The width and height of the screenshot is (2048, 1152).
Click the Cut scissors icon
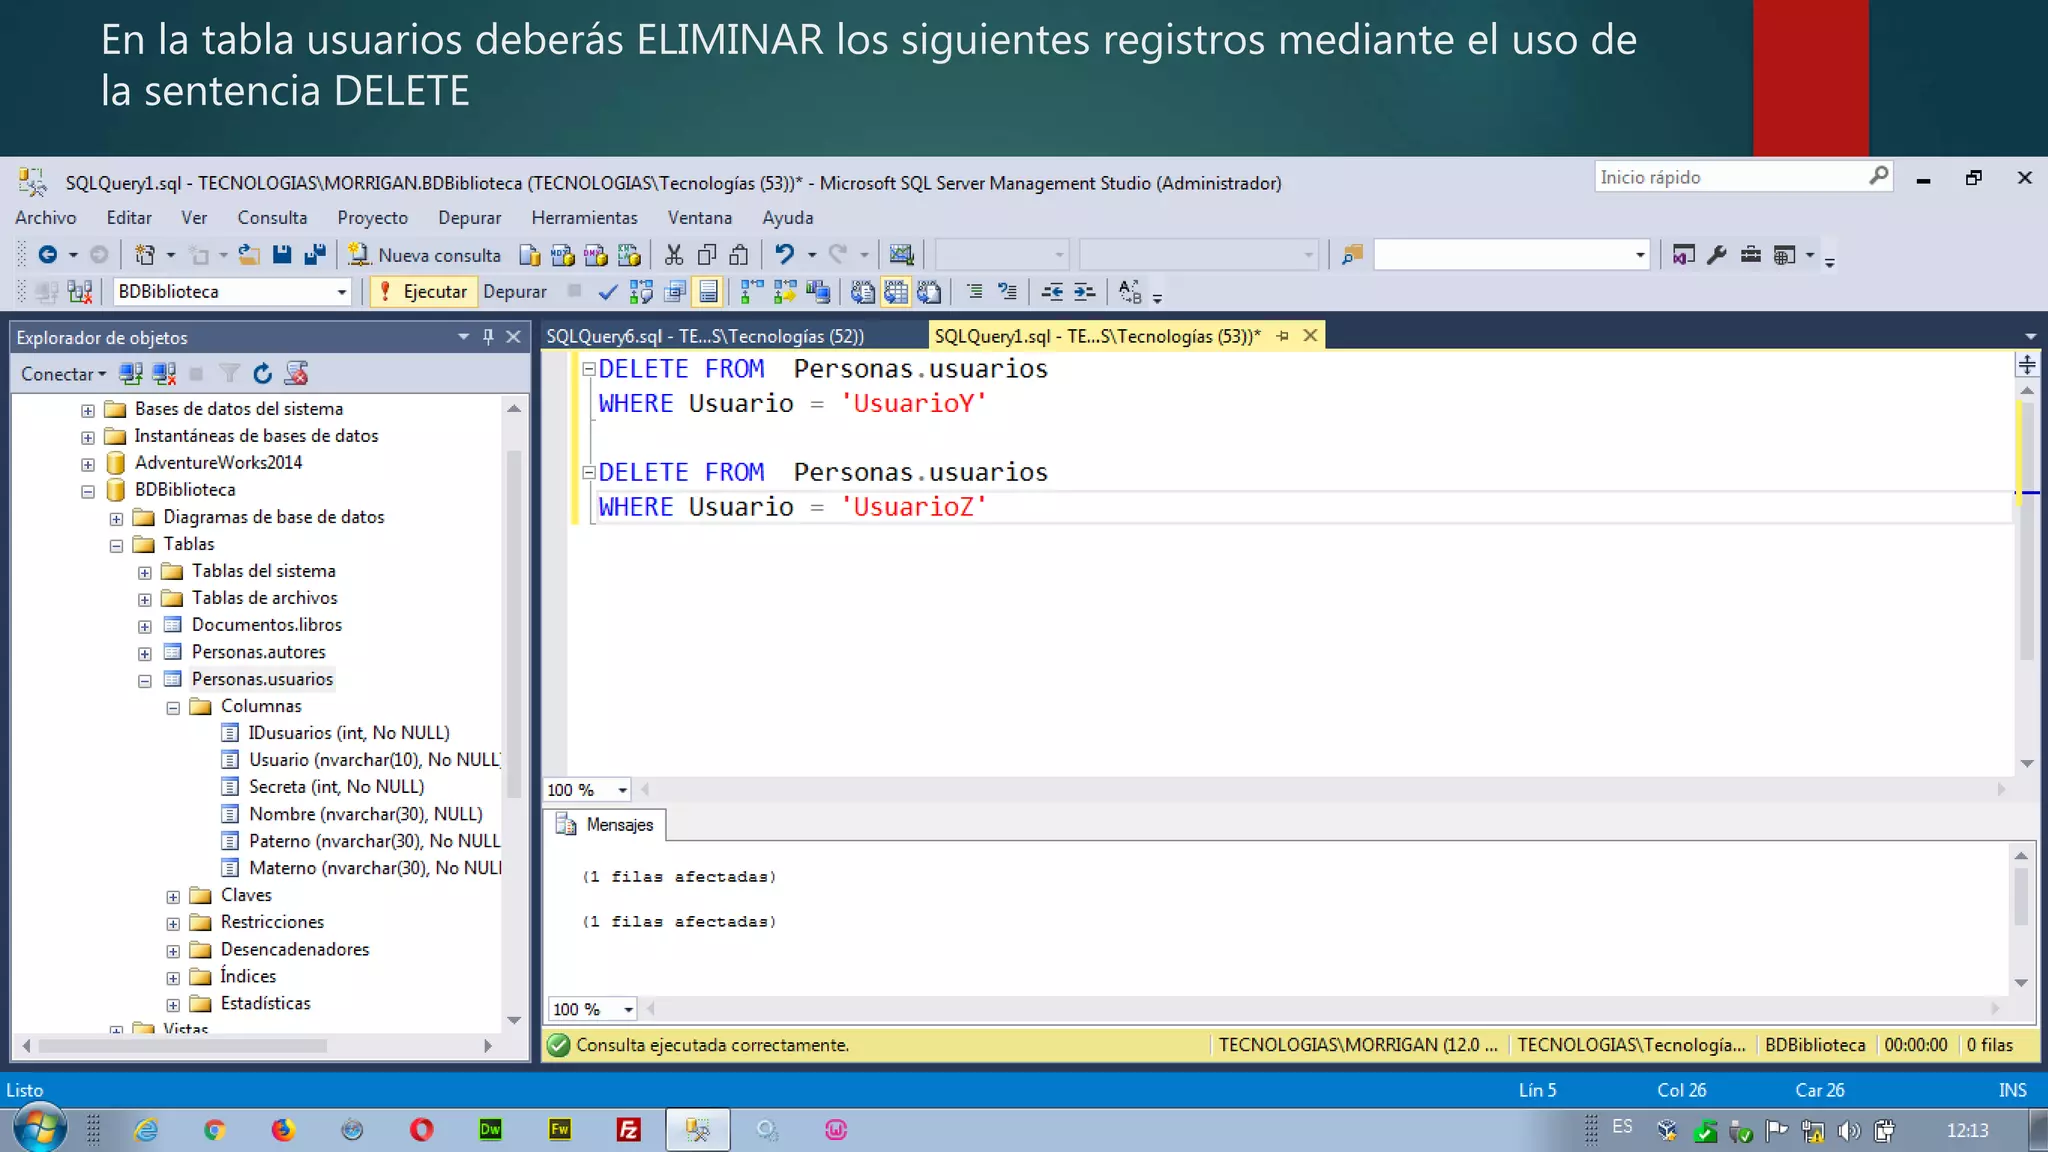tap(674, 255)
